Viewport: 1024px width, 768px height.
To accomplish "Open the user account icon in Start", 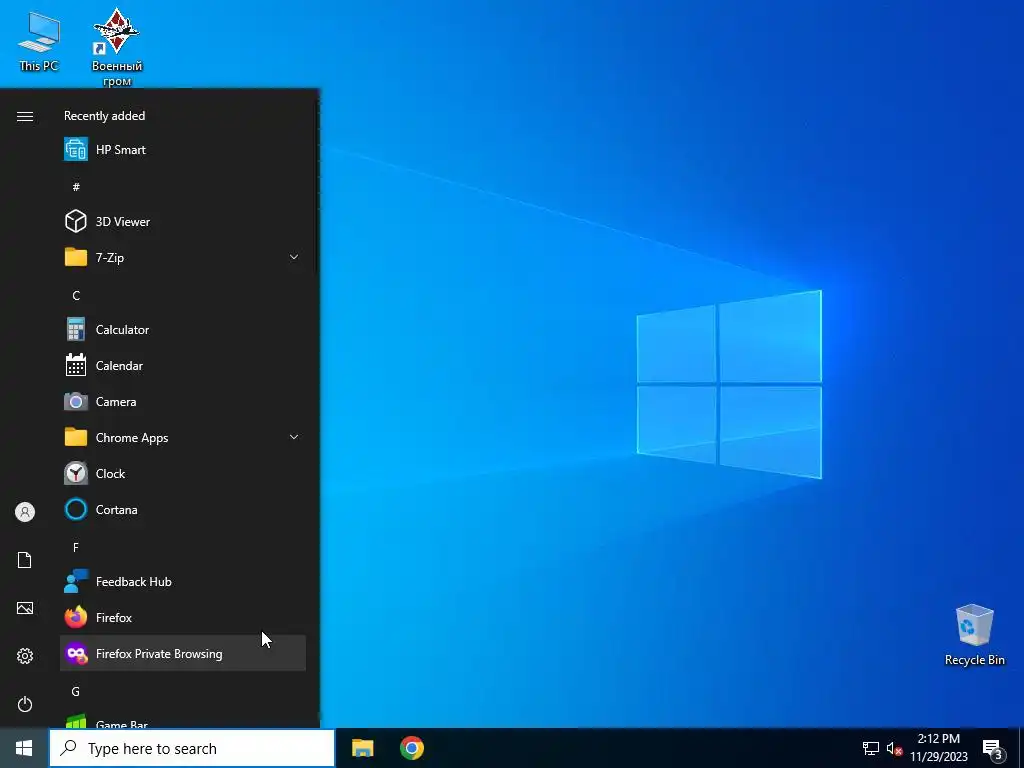I will [x=25, y=512].
